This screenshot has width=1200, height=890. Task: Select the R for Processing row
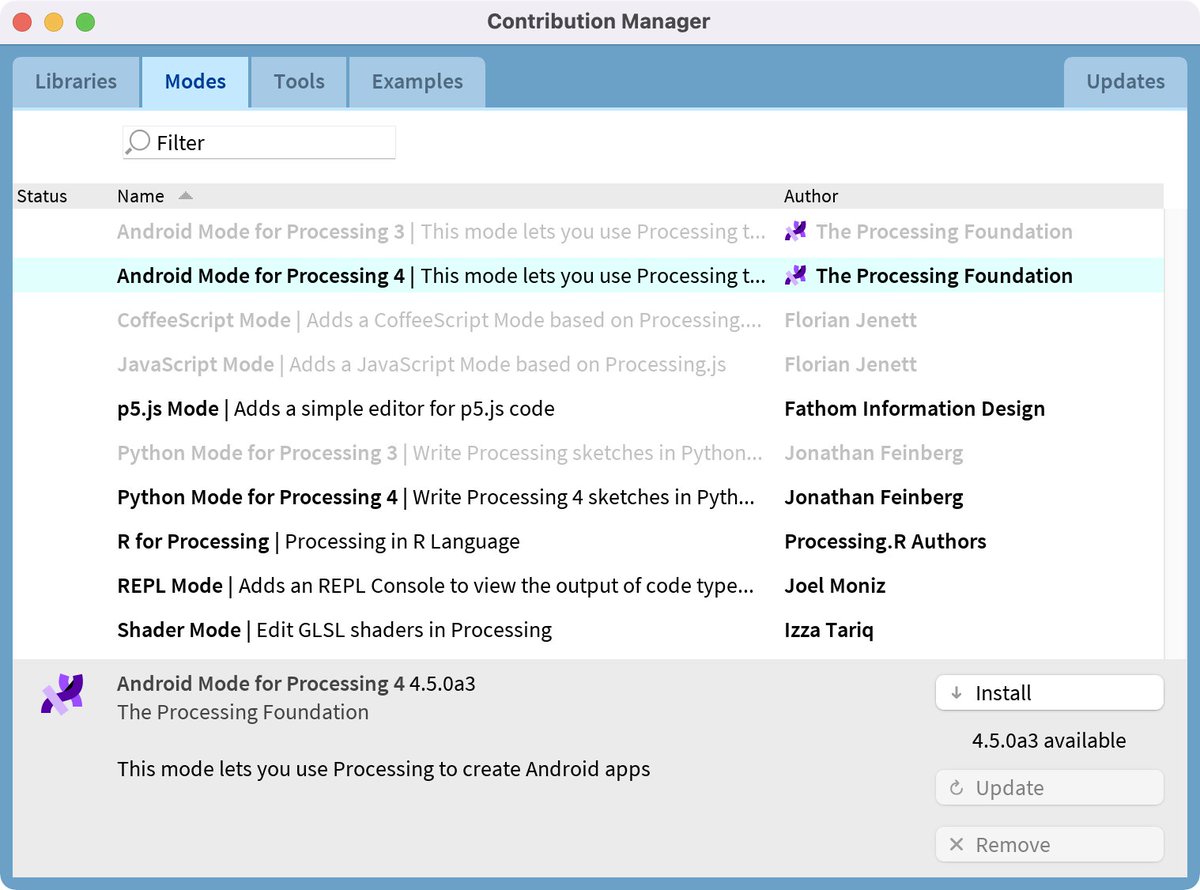[589, 541]
